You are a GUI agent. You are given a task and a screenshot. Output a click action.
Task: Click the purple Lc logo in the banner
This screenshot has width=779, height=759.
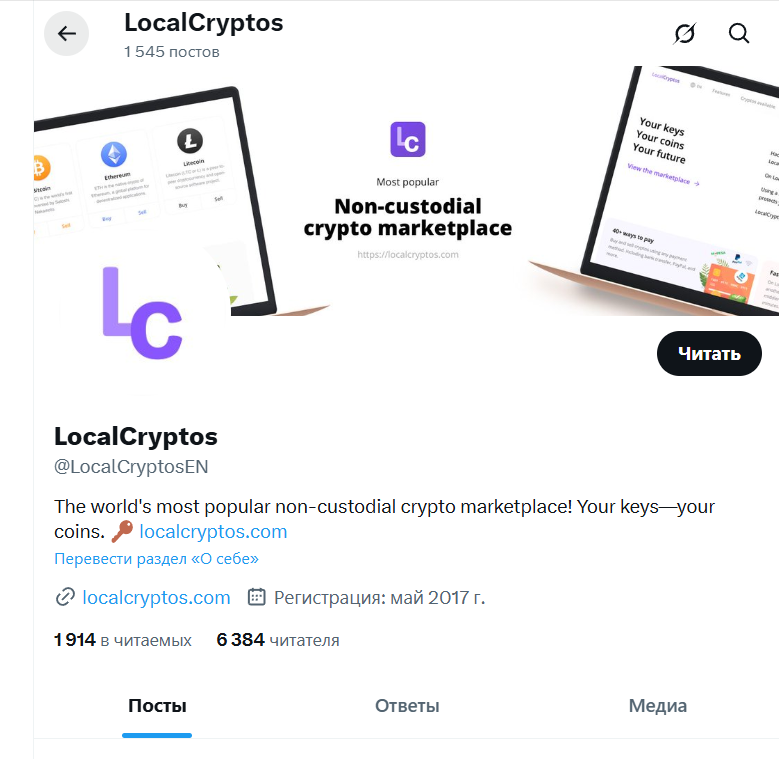coord(408,139)
